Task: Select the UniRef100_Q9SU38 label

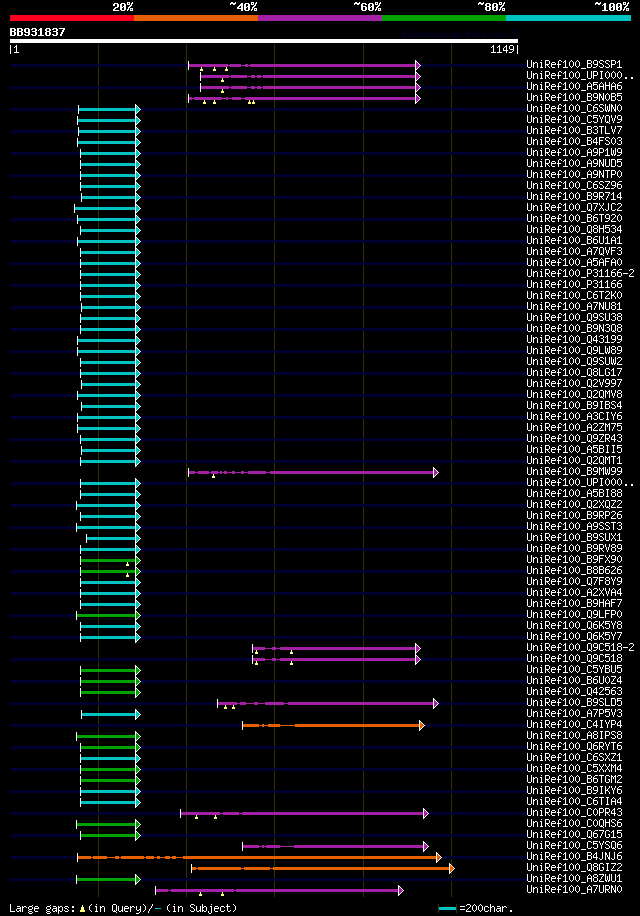Action: pos(574,318)
